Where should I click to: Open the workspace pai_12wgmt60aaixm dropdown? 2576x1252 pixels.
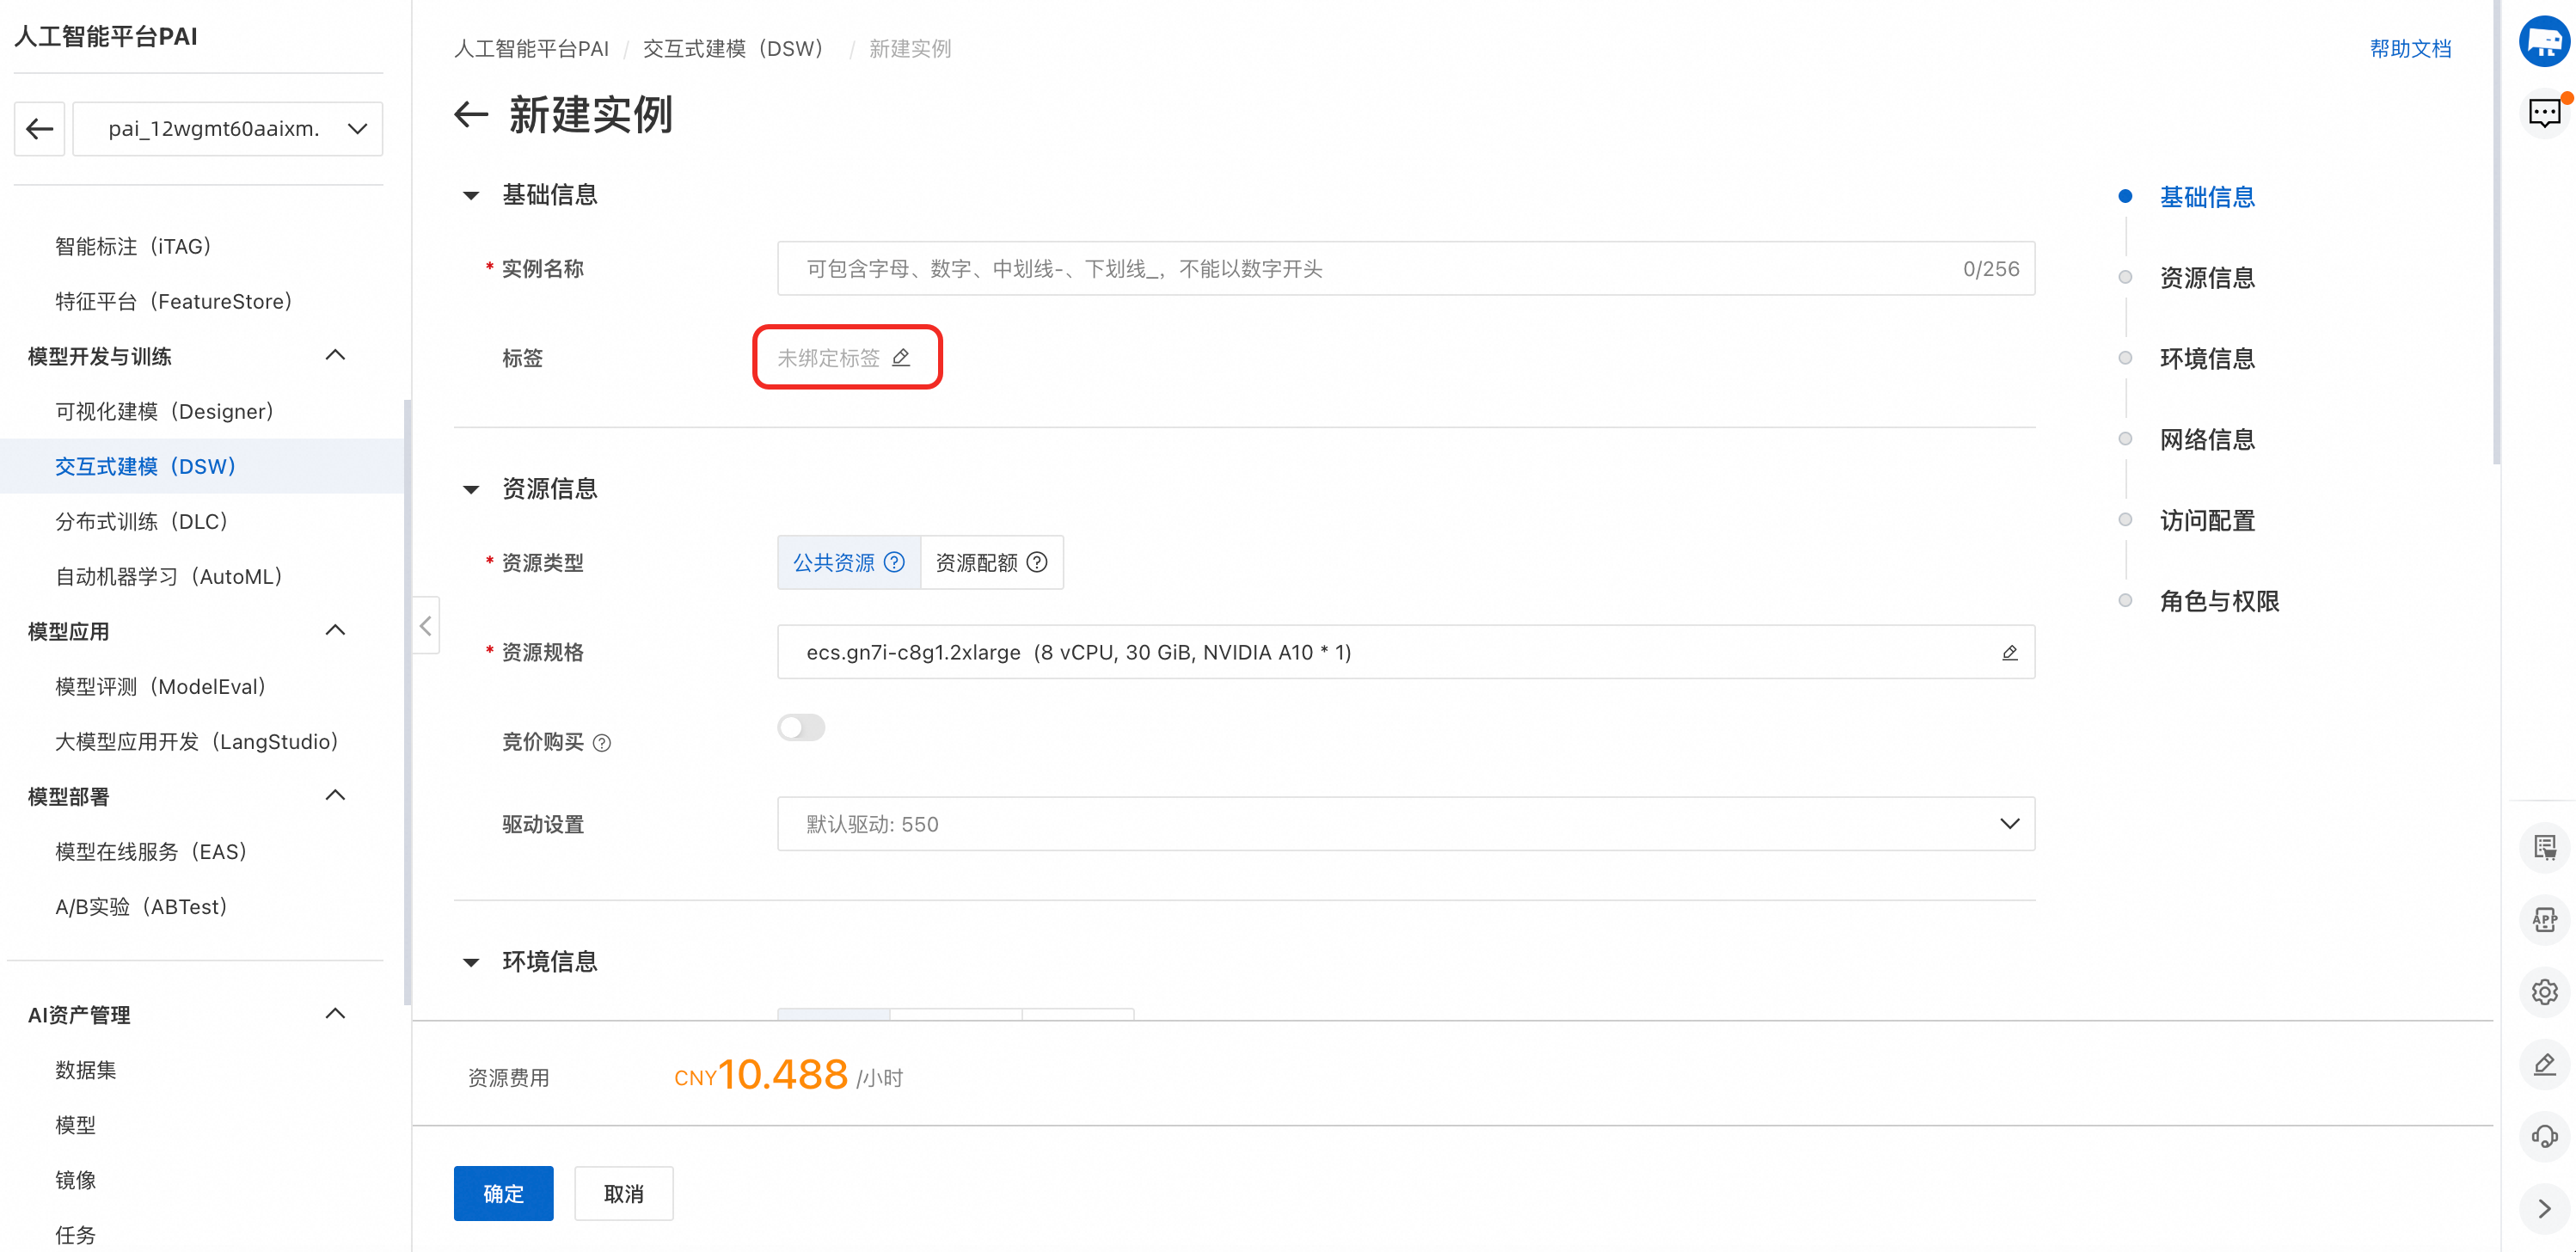click(x=228, y=129)
